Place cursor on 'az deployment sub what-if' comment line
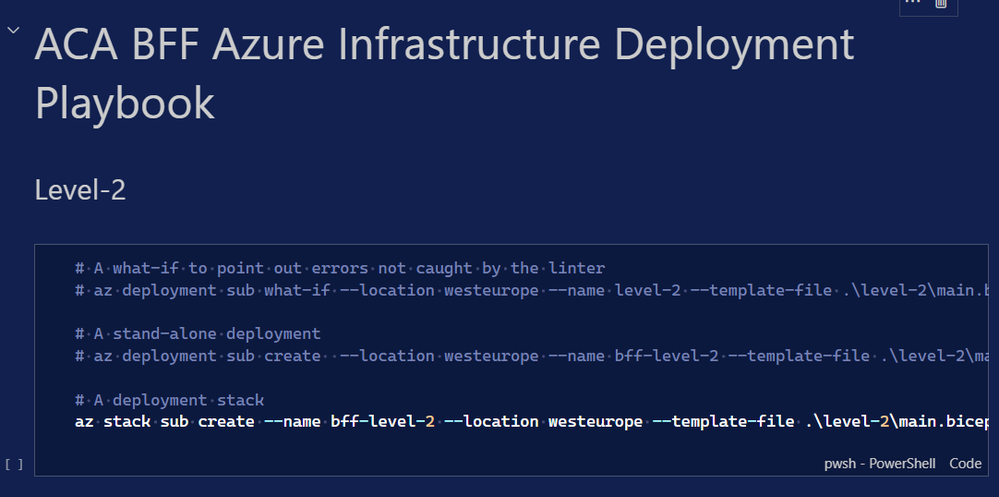This screenshot has height=497, width=999. point(531,291)
